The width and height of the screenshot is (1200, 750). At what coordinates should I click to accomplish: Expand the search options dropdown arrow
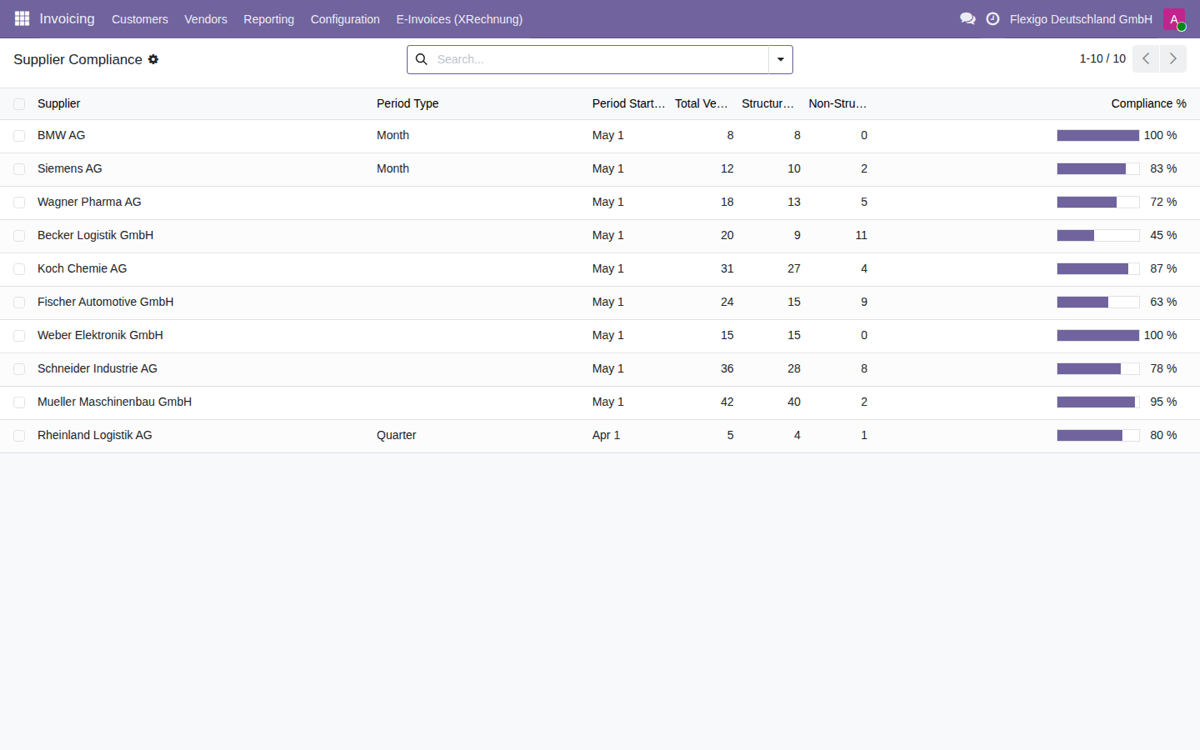point(781,60)
